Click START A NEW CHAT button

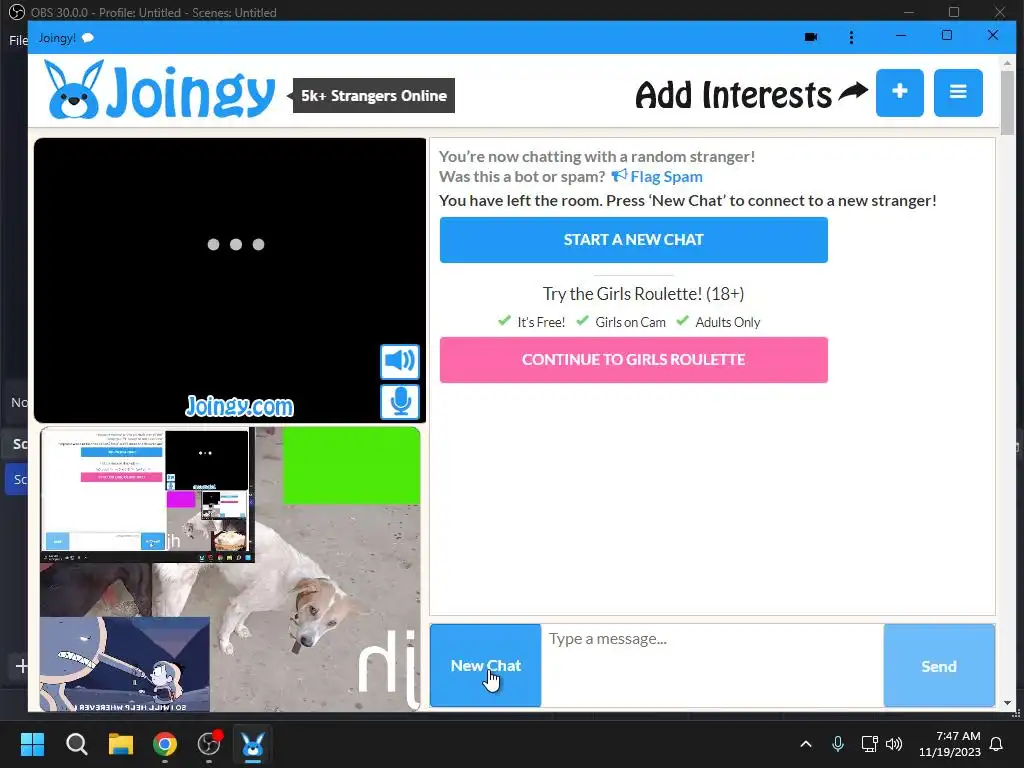tap(633, 240)
